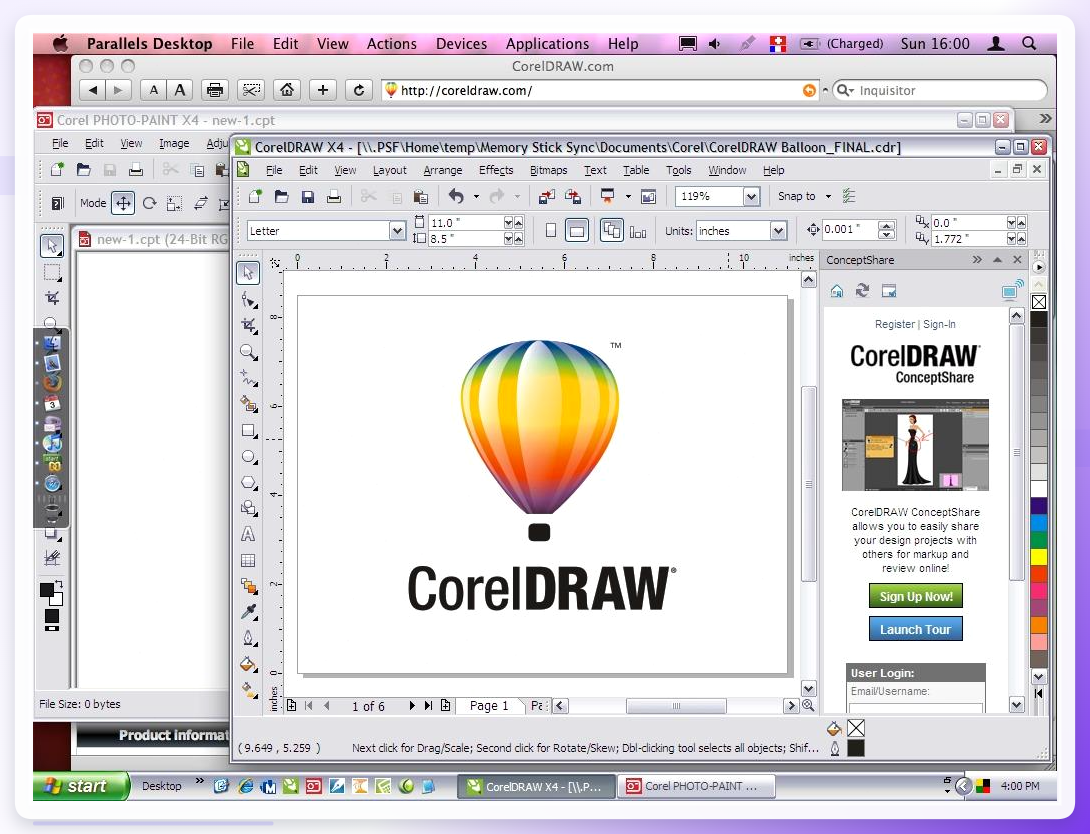Select the Interactive Blend tool in CorelDRAW
Image resolution: width=1090 pixels, height=834 pixels.
248,586
